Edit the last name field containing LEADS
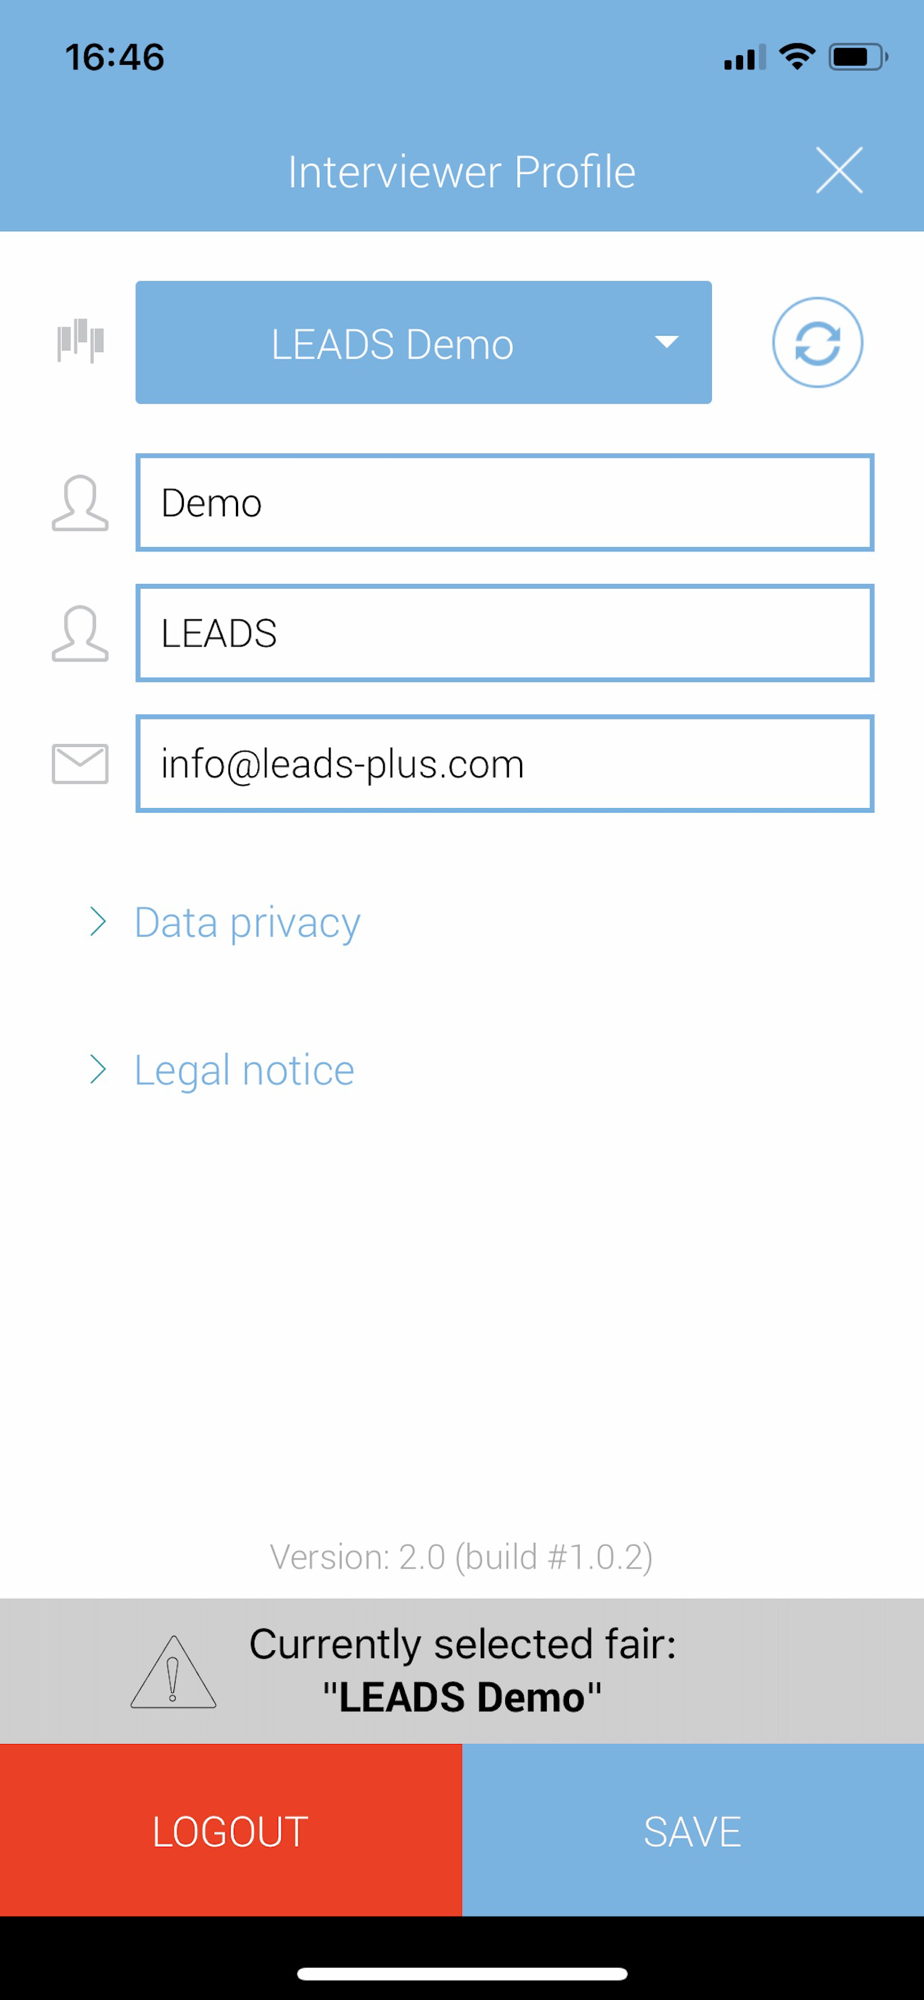This screenshot has height=2000, width=924. (505, 634)
